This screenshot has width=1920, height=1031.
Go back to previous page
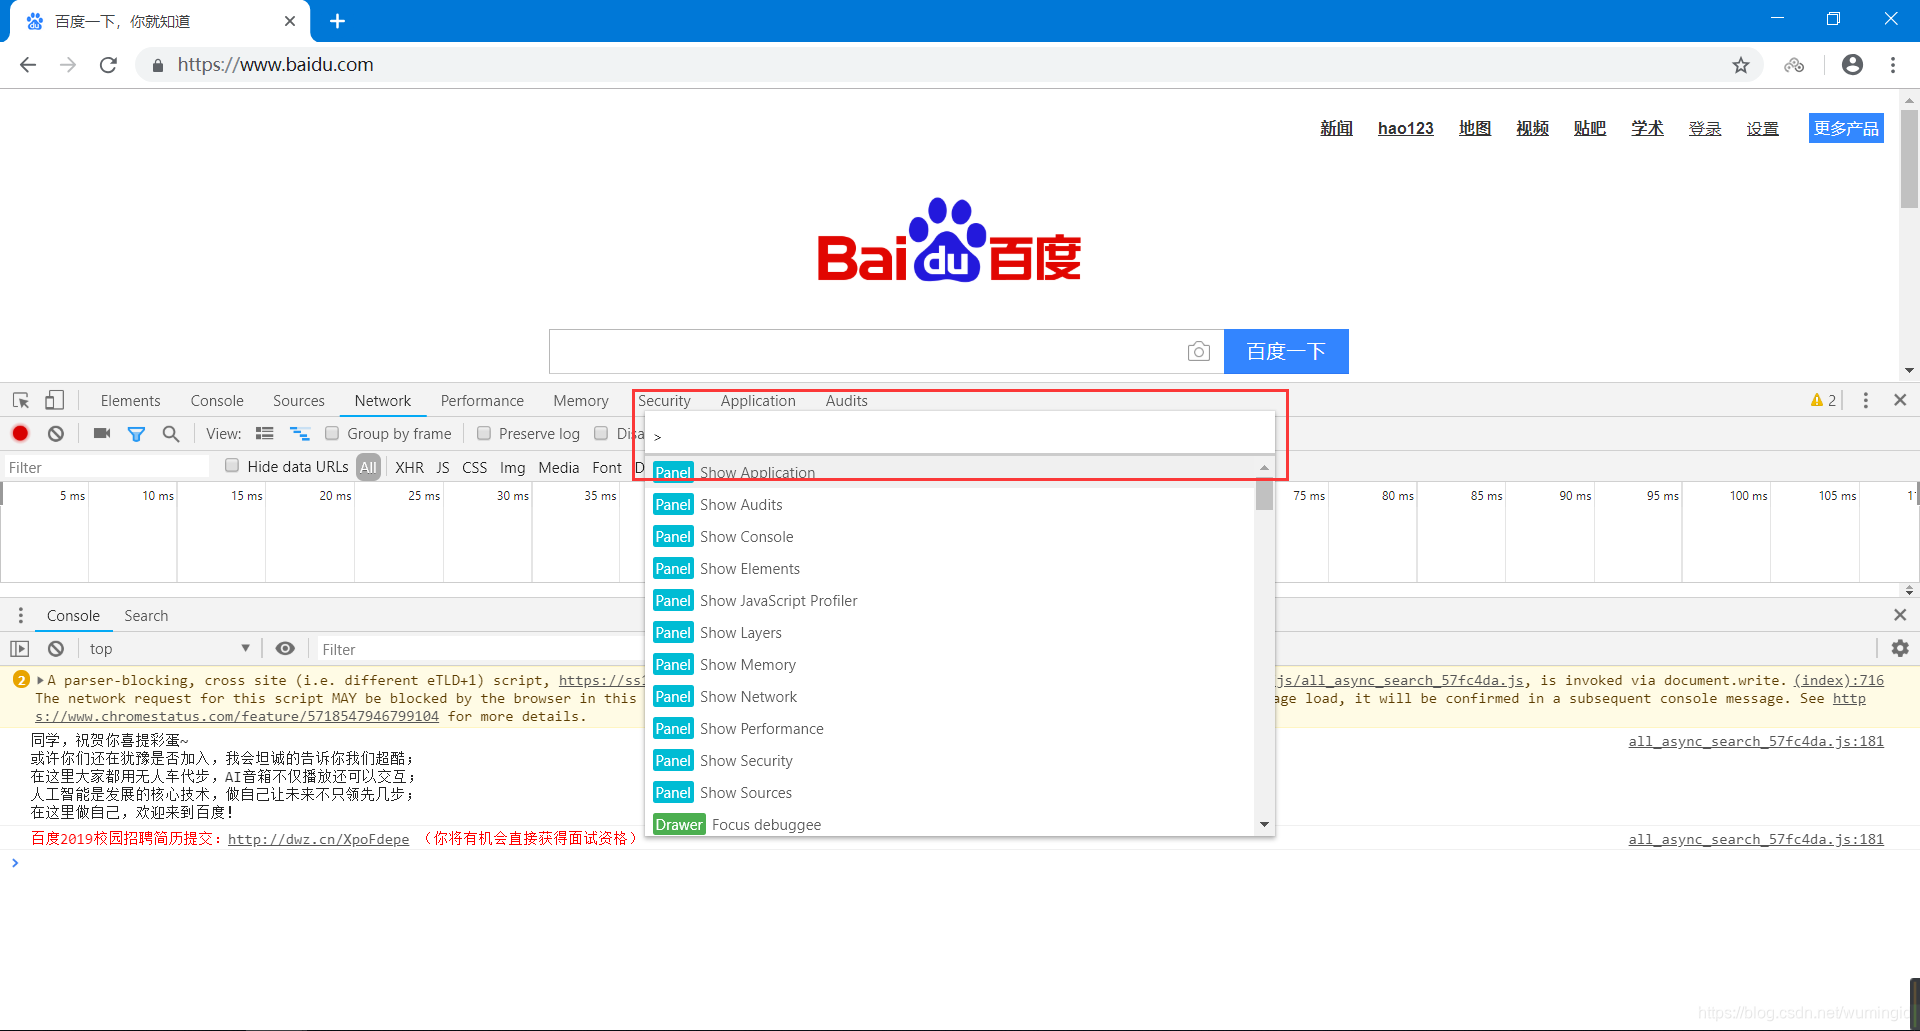click(28, 65)
